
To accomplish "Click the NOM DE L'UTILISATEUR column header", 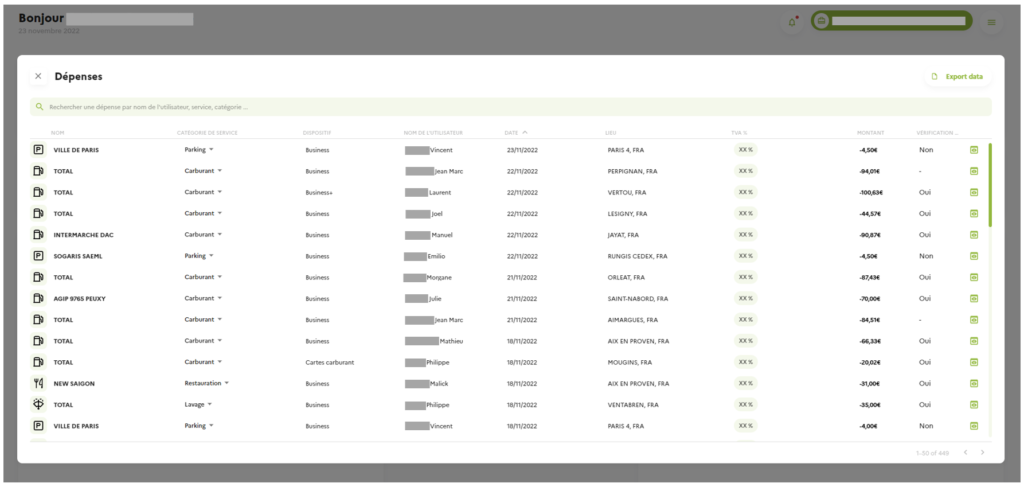I will click(x=433, y=133).
